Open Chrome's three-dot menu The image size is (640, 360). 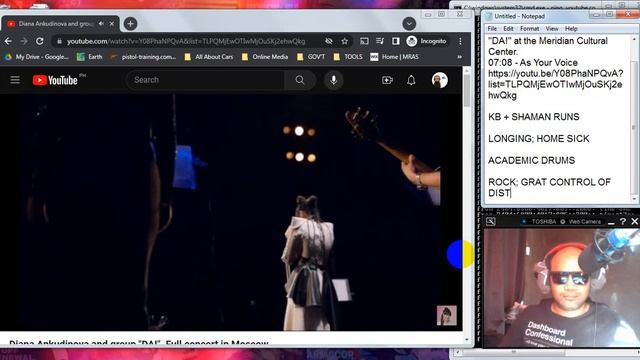[x=460, y=41]
